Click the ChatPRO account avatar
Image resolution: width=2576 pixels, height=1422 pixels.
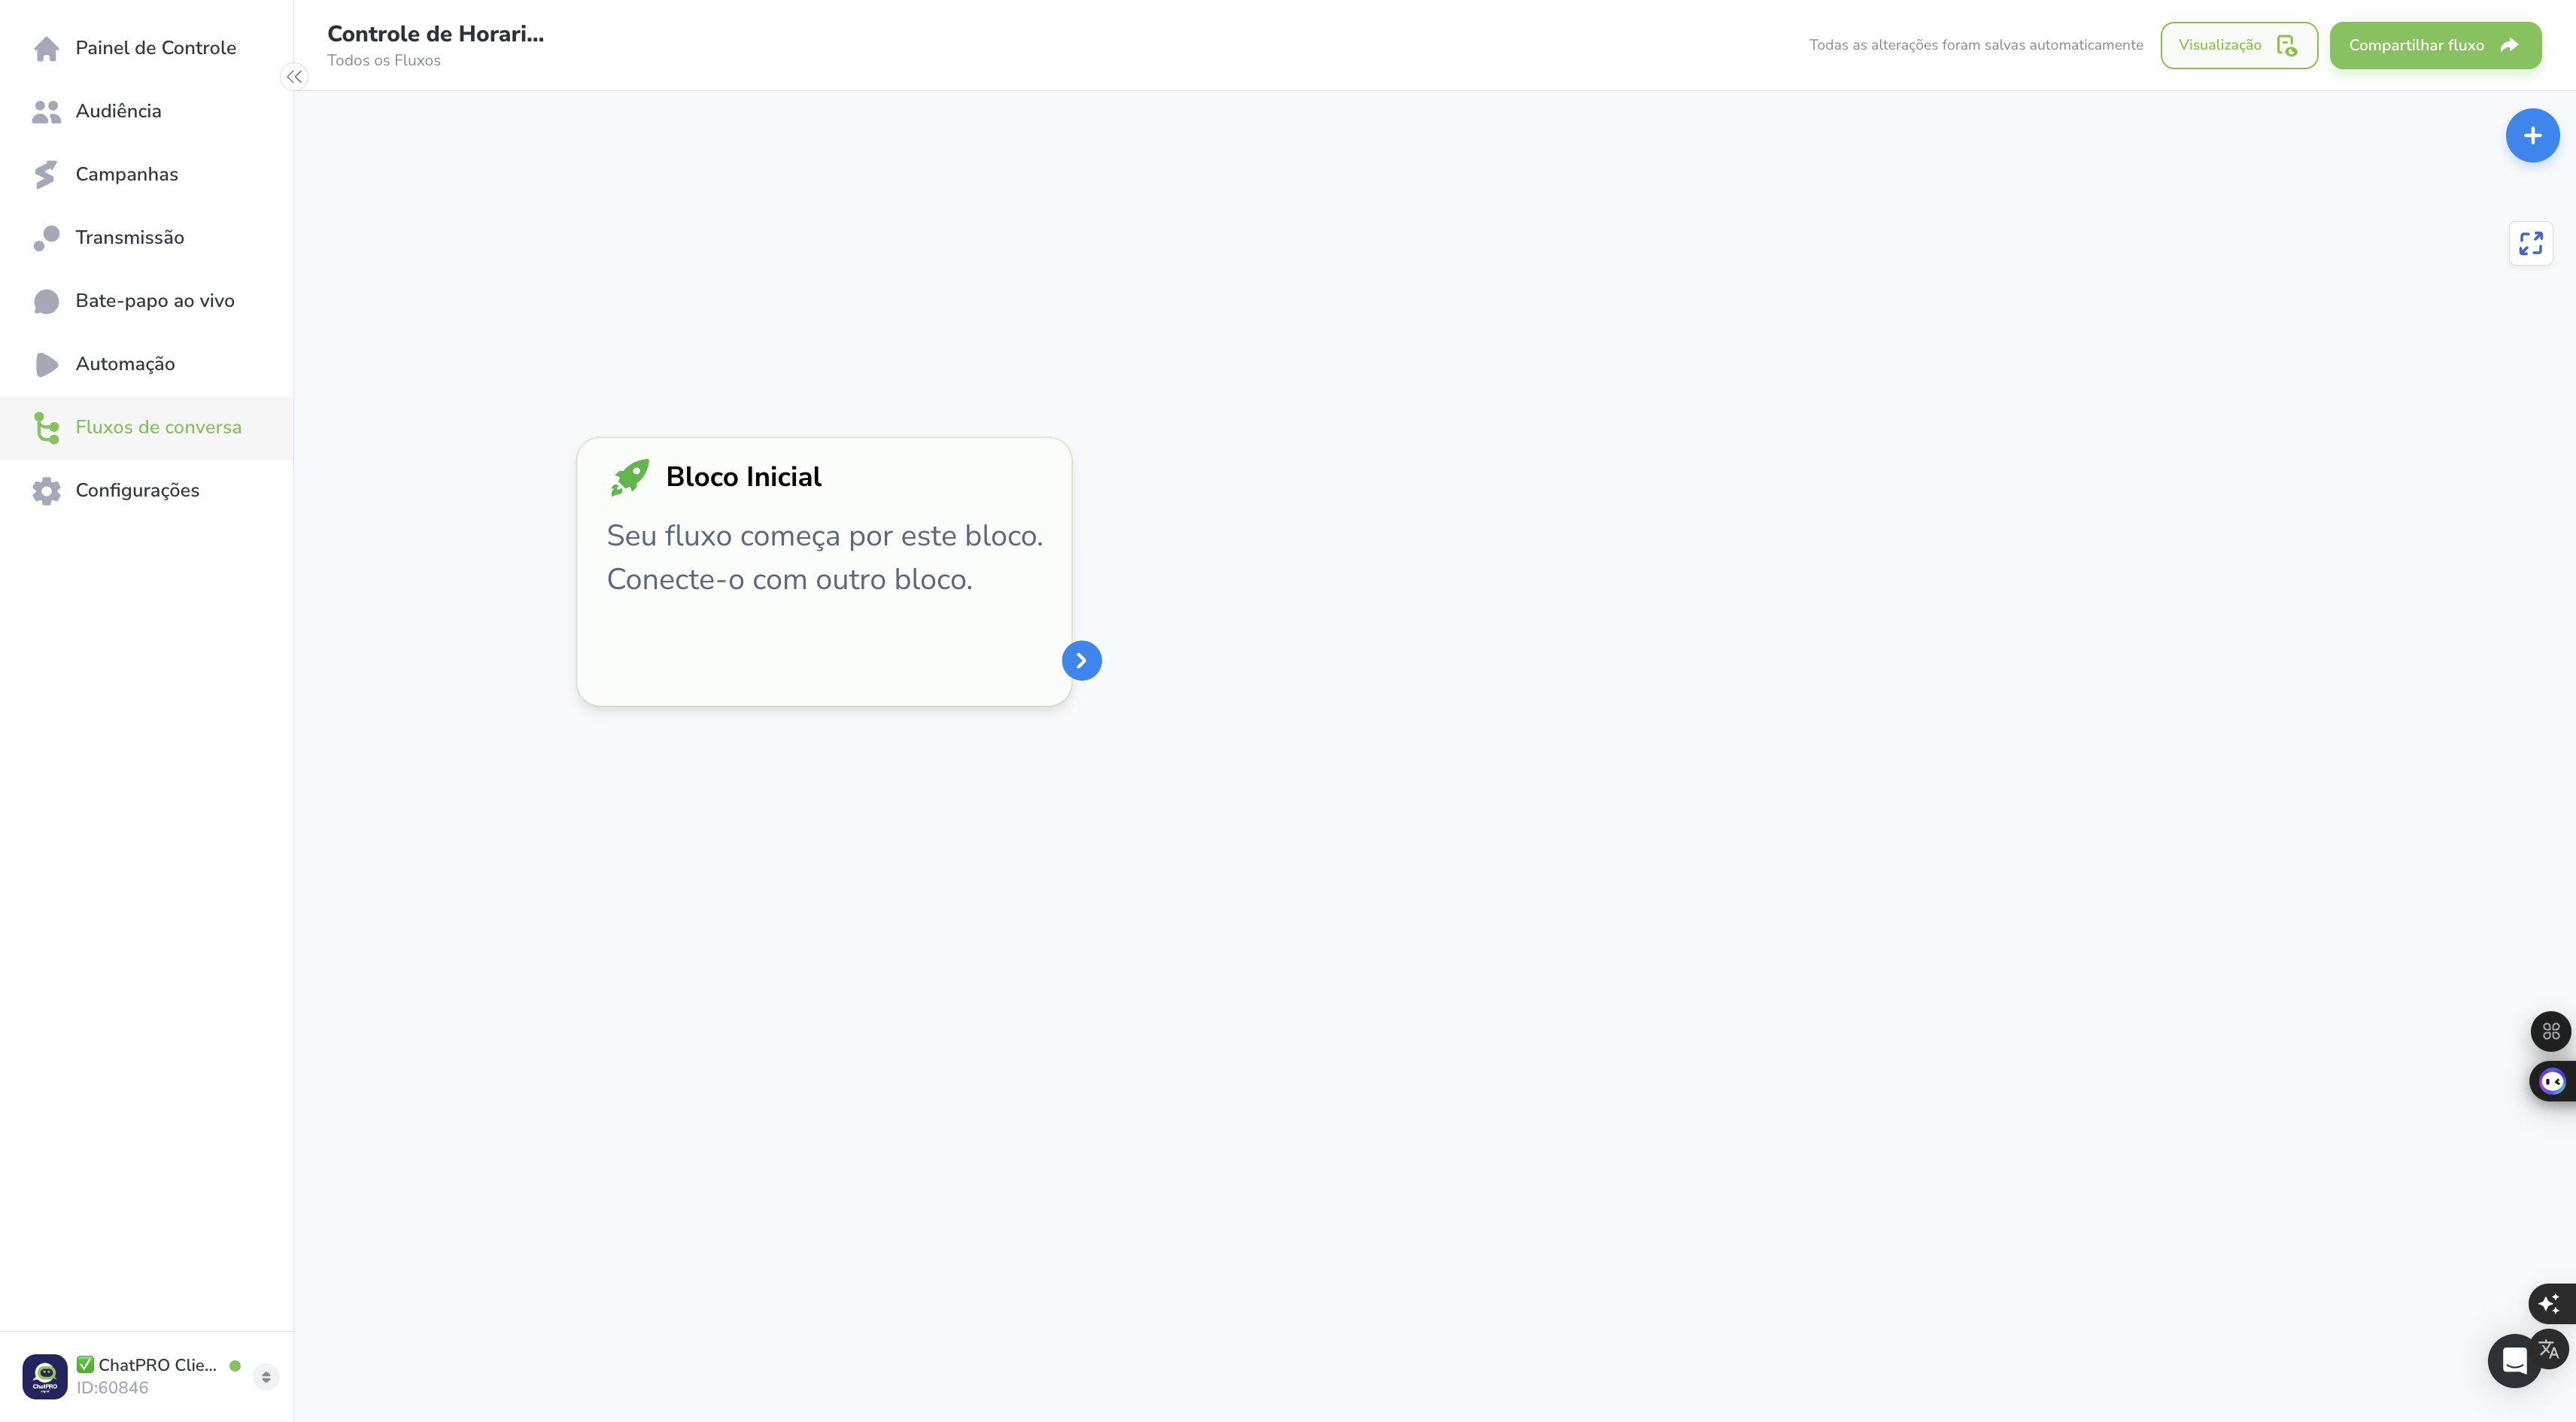point(45,1377)
